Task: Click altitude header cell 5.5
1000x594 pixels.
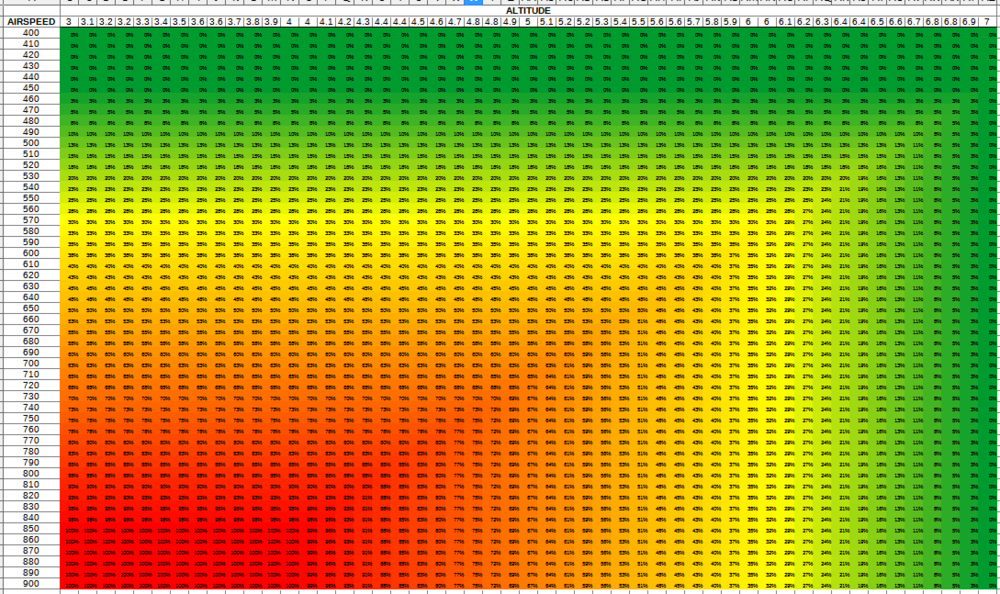Action: (x=638, y=22)
